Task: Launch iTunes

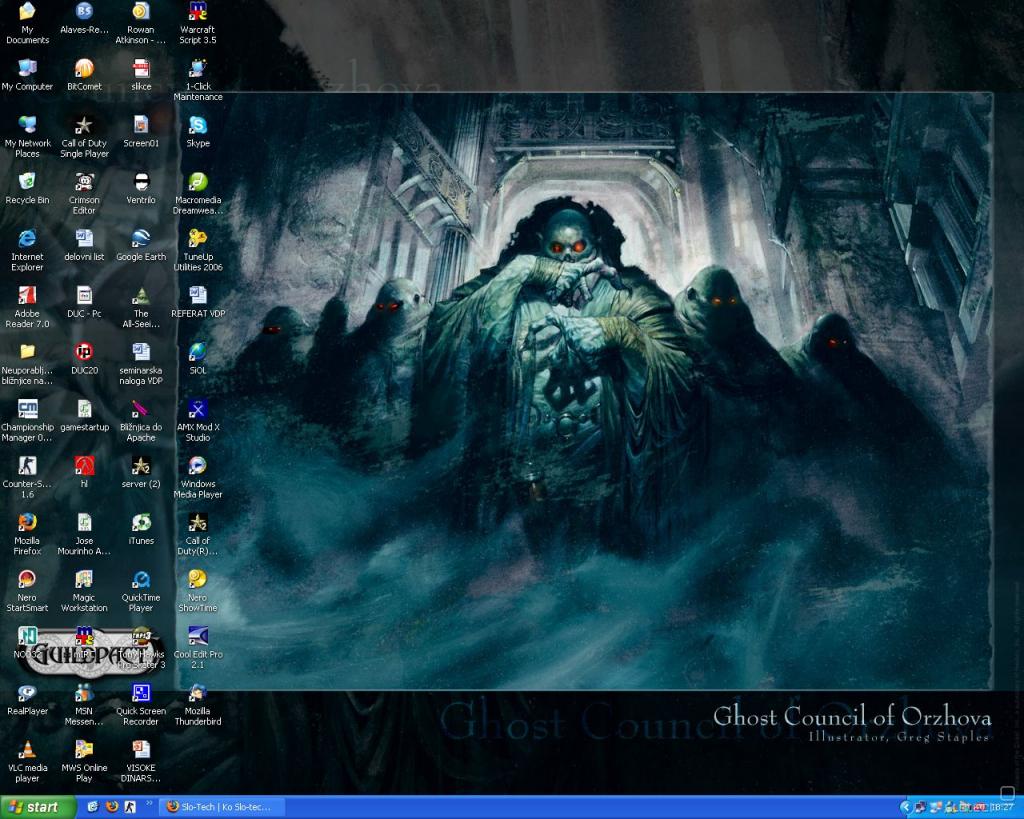Action: [141, 529]
